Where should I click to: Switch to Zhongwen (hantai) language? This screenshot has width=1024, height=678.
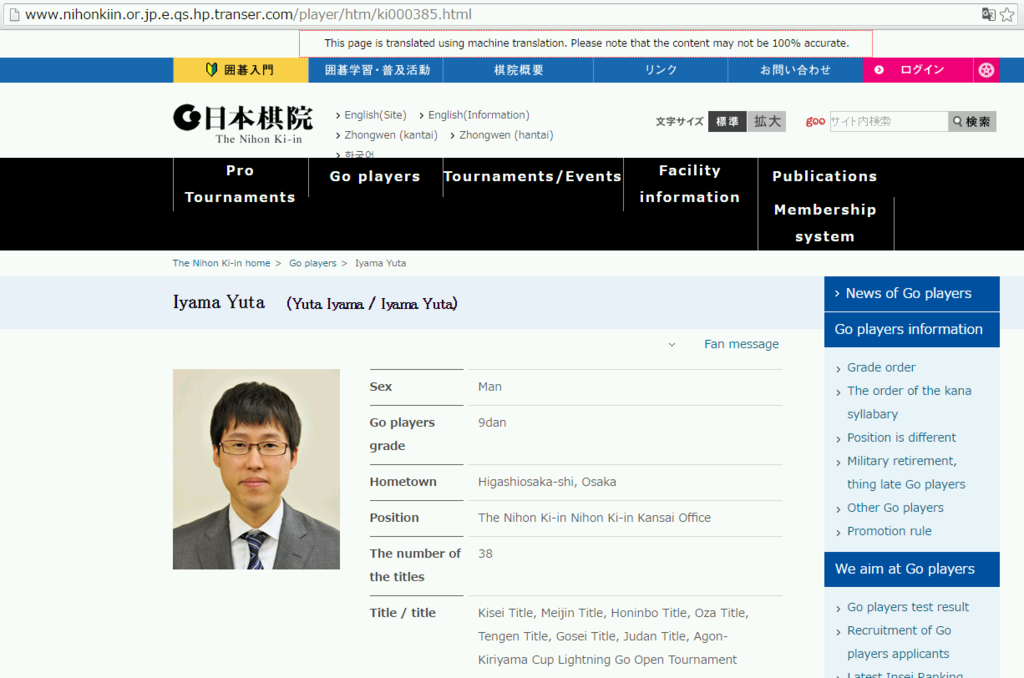505,135
